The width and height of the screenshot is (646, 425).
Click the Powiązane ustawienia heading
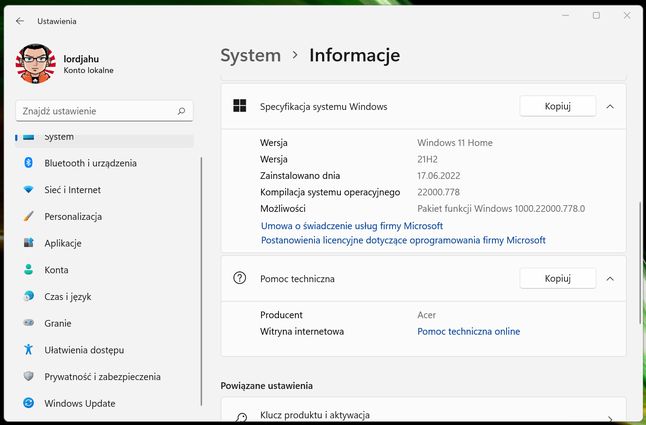[267, 386]
